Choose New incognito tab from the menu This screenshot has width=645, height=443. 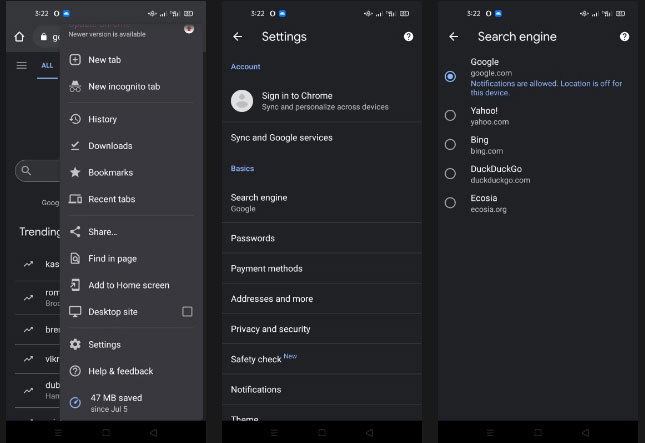tap(132, 86)
